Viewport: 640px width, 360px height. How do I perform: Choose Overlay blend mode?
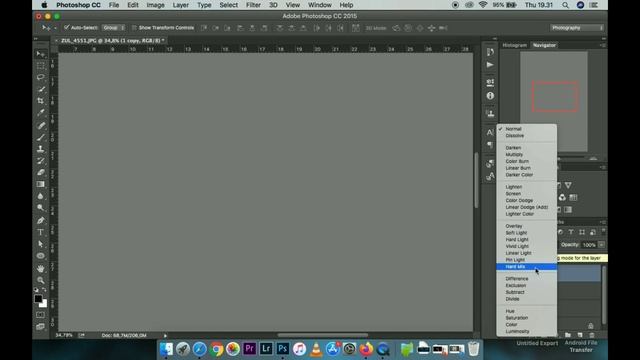point(527,226)
